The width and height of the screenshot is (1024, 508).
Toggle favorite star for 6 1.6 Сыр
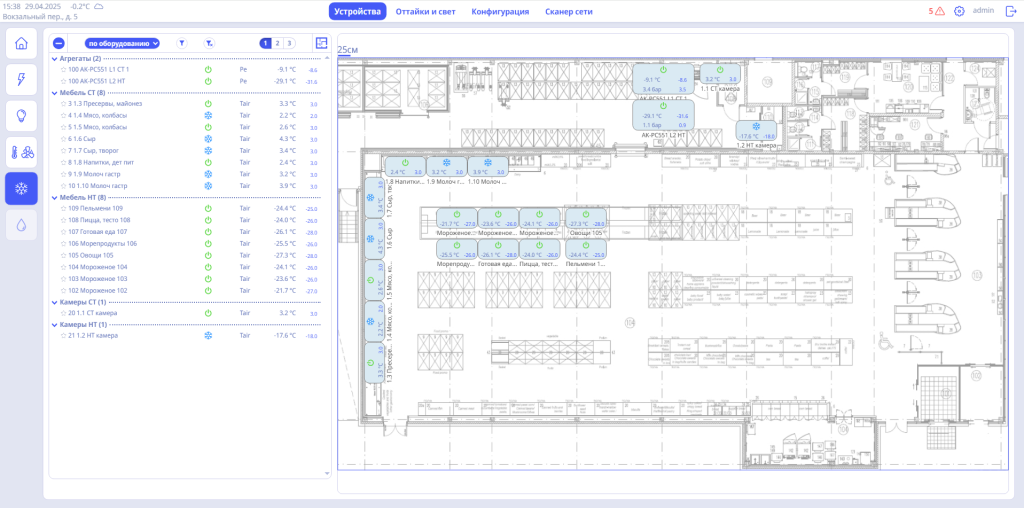pyautogui.click(x=64, y=138)
